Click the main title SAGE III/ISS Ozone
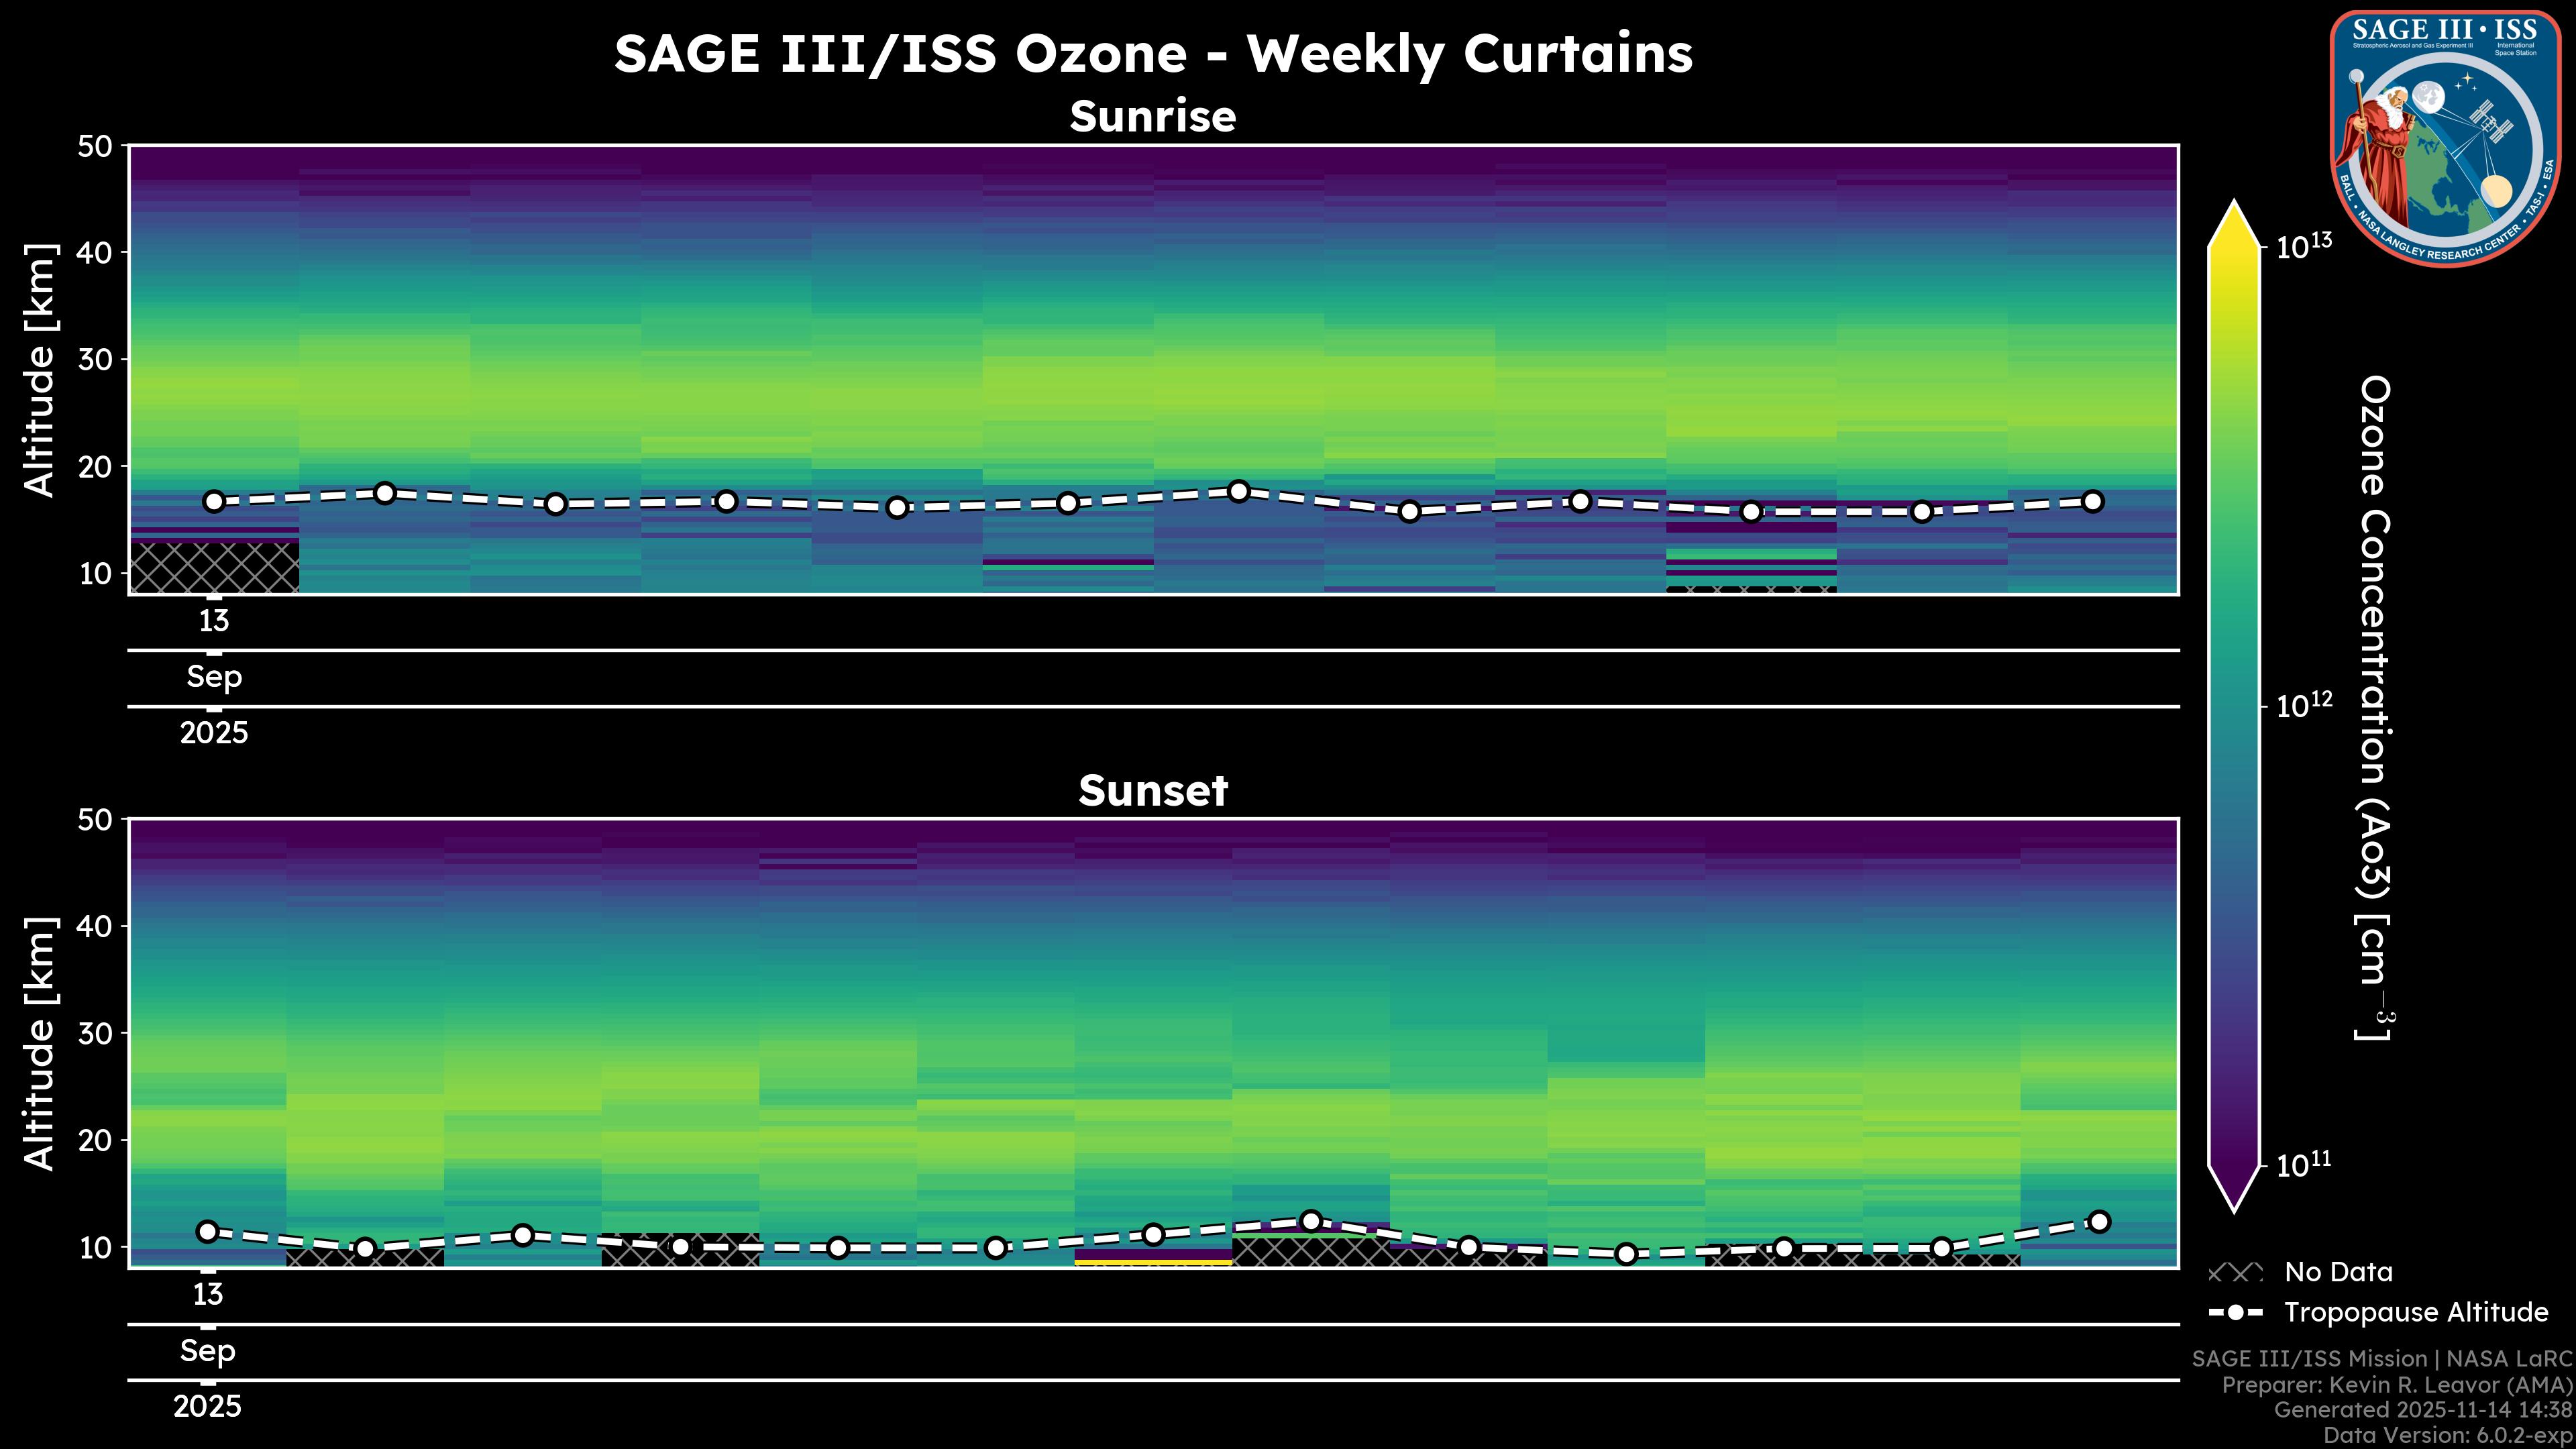This screenshot has width=2576, height=1449. 1152,54
